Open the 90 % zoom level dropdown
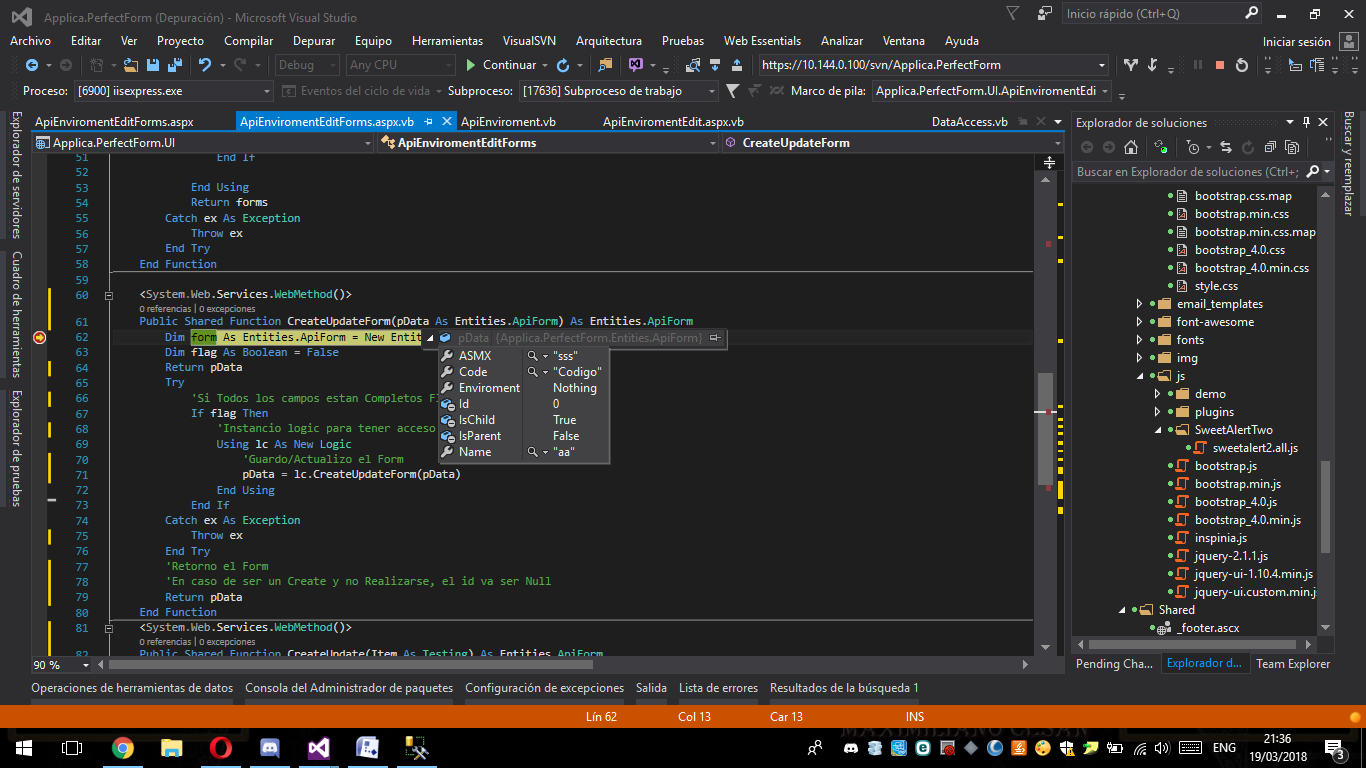1366x768 pixels. click(85, 665)
